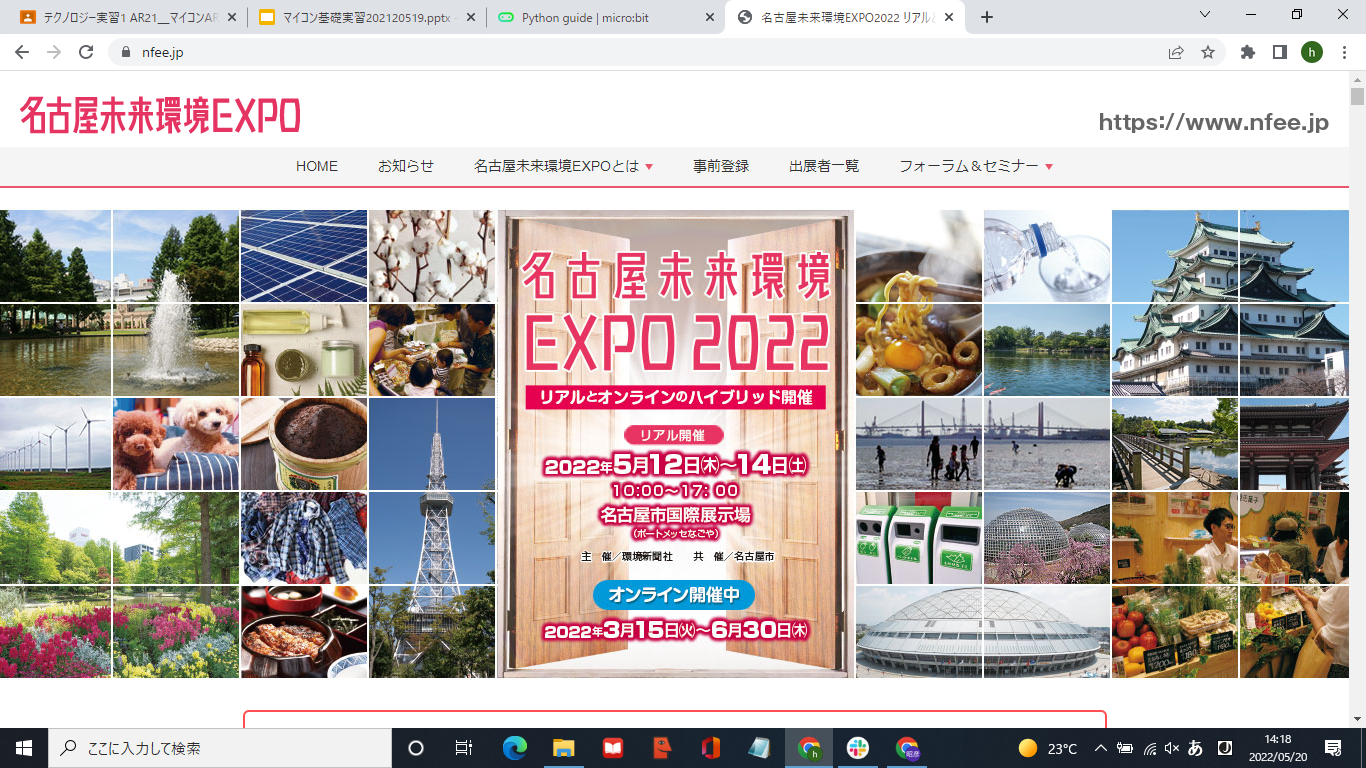Switch to the マイコン基礎実習 pptx tab
1366x768 pixels.
[367, 17]
